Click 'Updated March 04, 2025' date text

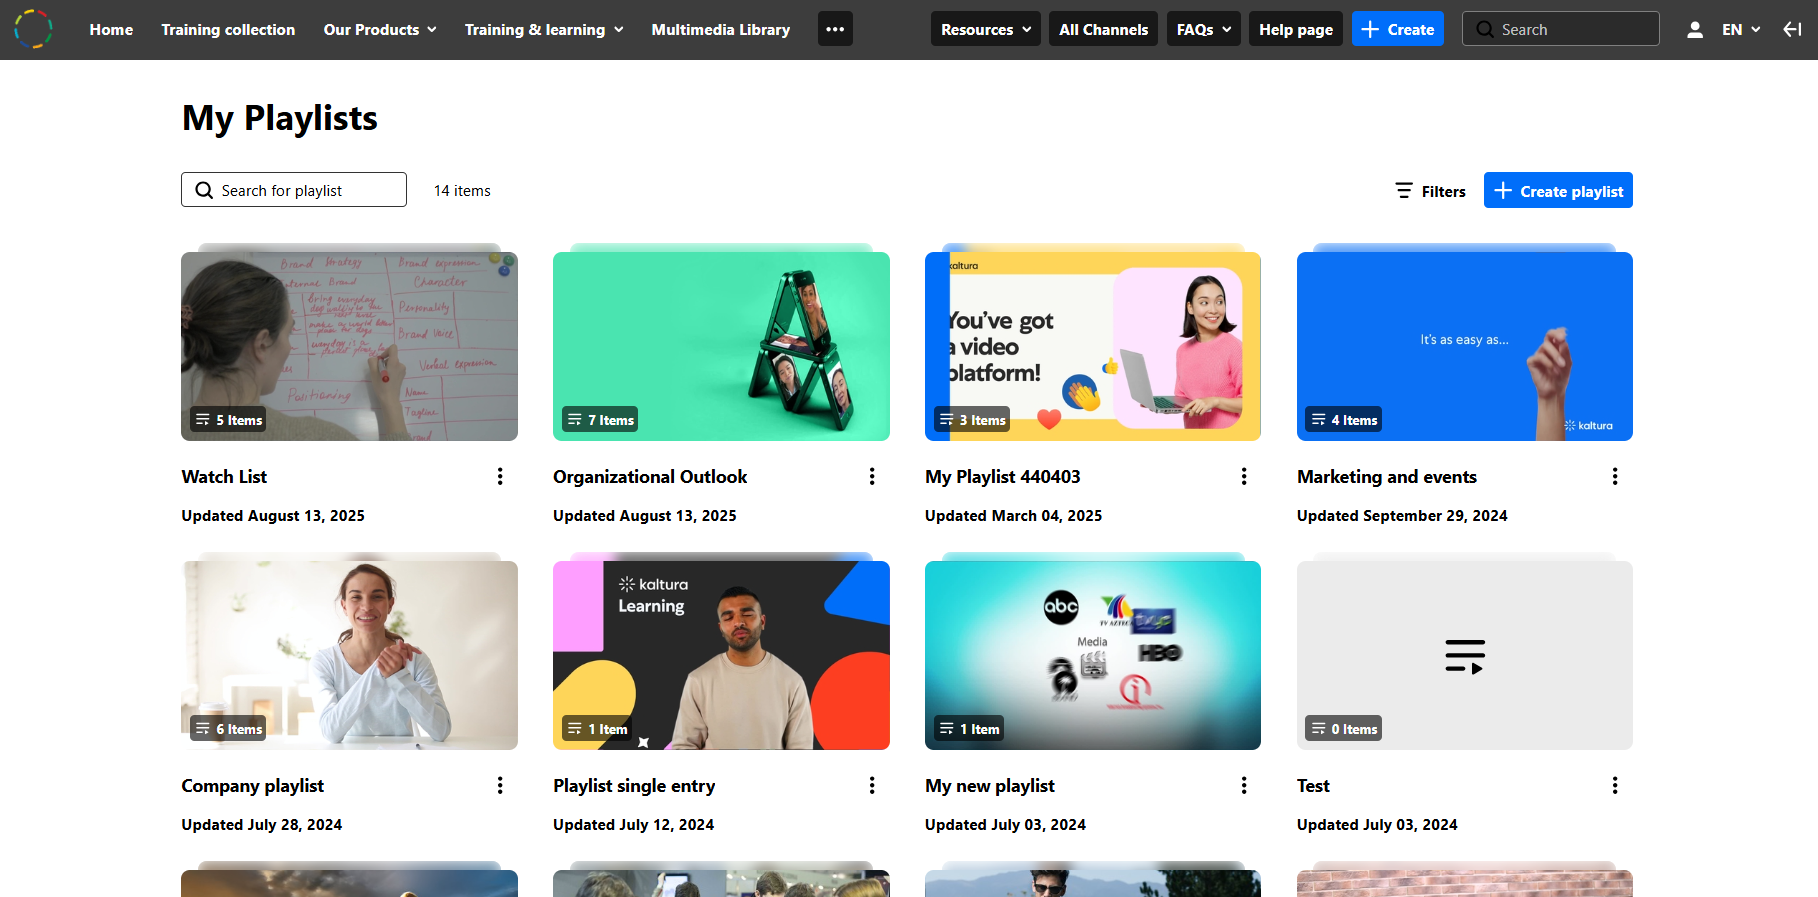click(1013, 516)
